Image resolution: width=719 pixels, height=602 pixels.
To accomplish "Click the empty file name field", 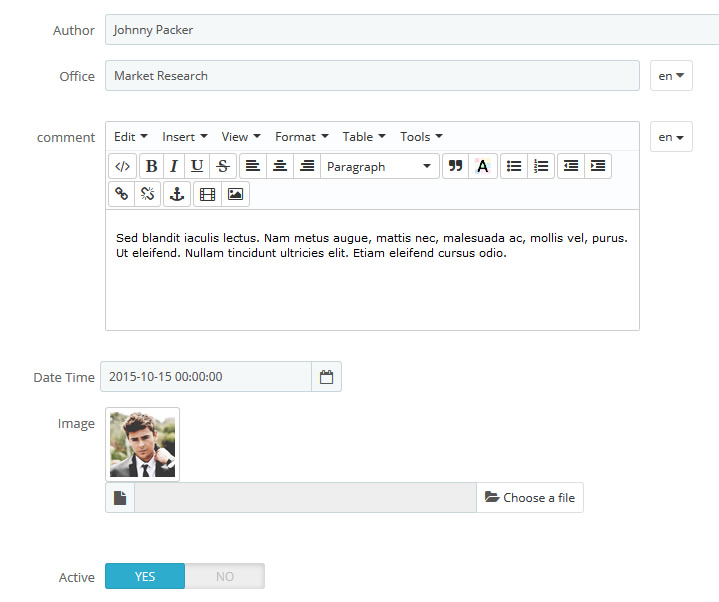I will [305, 497].
